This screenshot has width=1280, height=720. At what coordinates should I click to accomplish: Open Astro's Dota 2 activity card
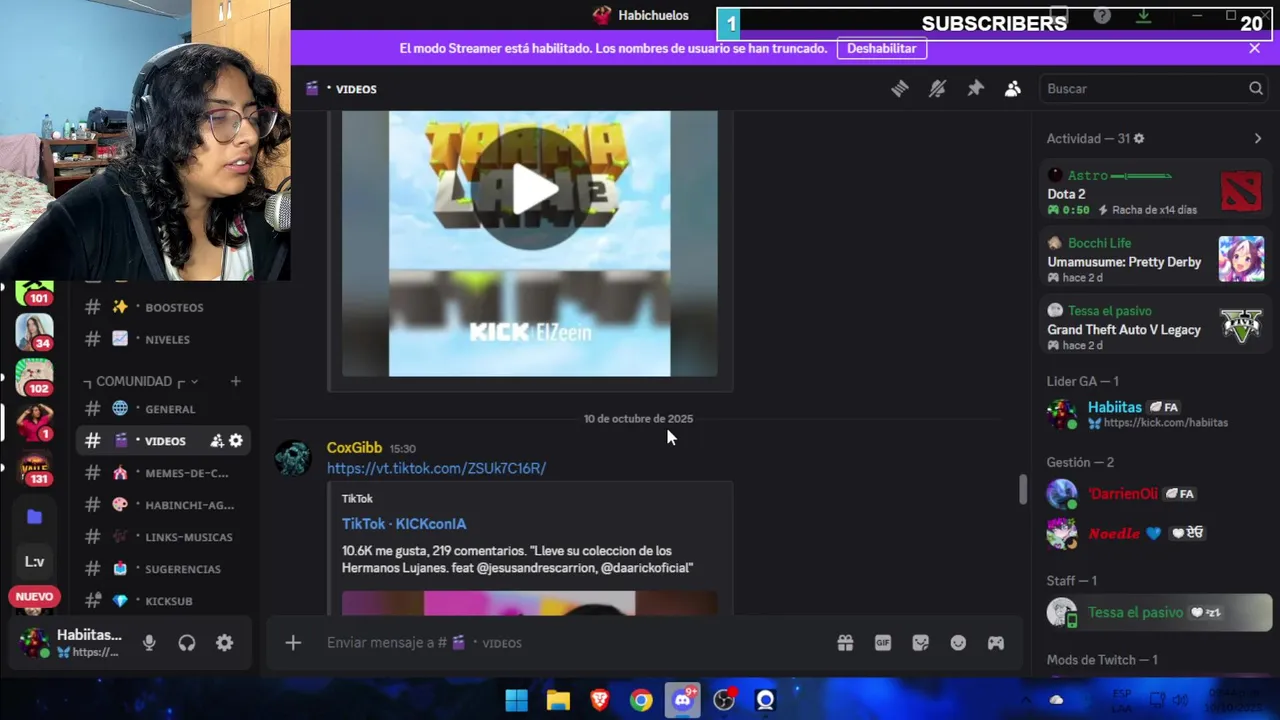click(x=1155, y=192)
